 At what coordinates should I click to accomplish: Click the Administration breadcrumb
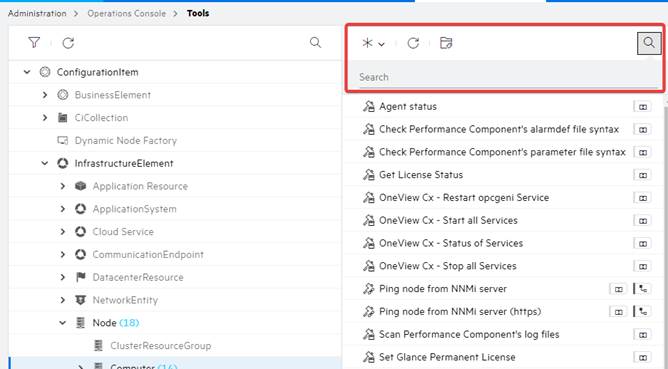coord(37,13)
